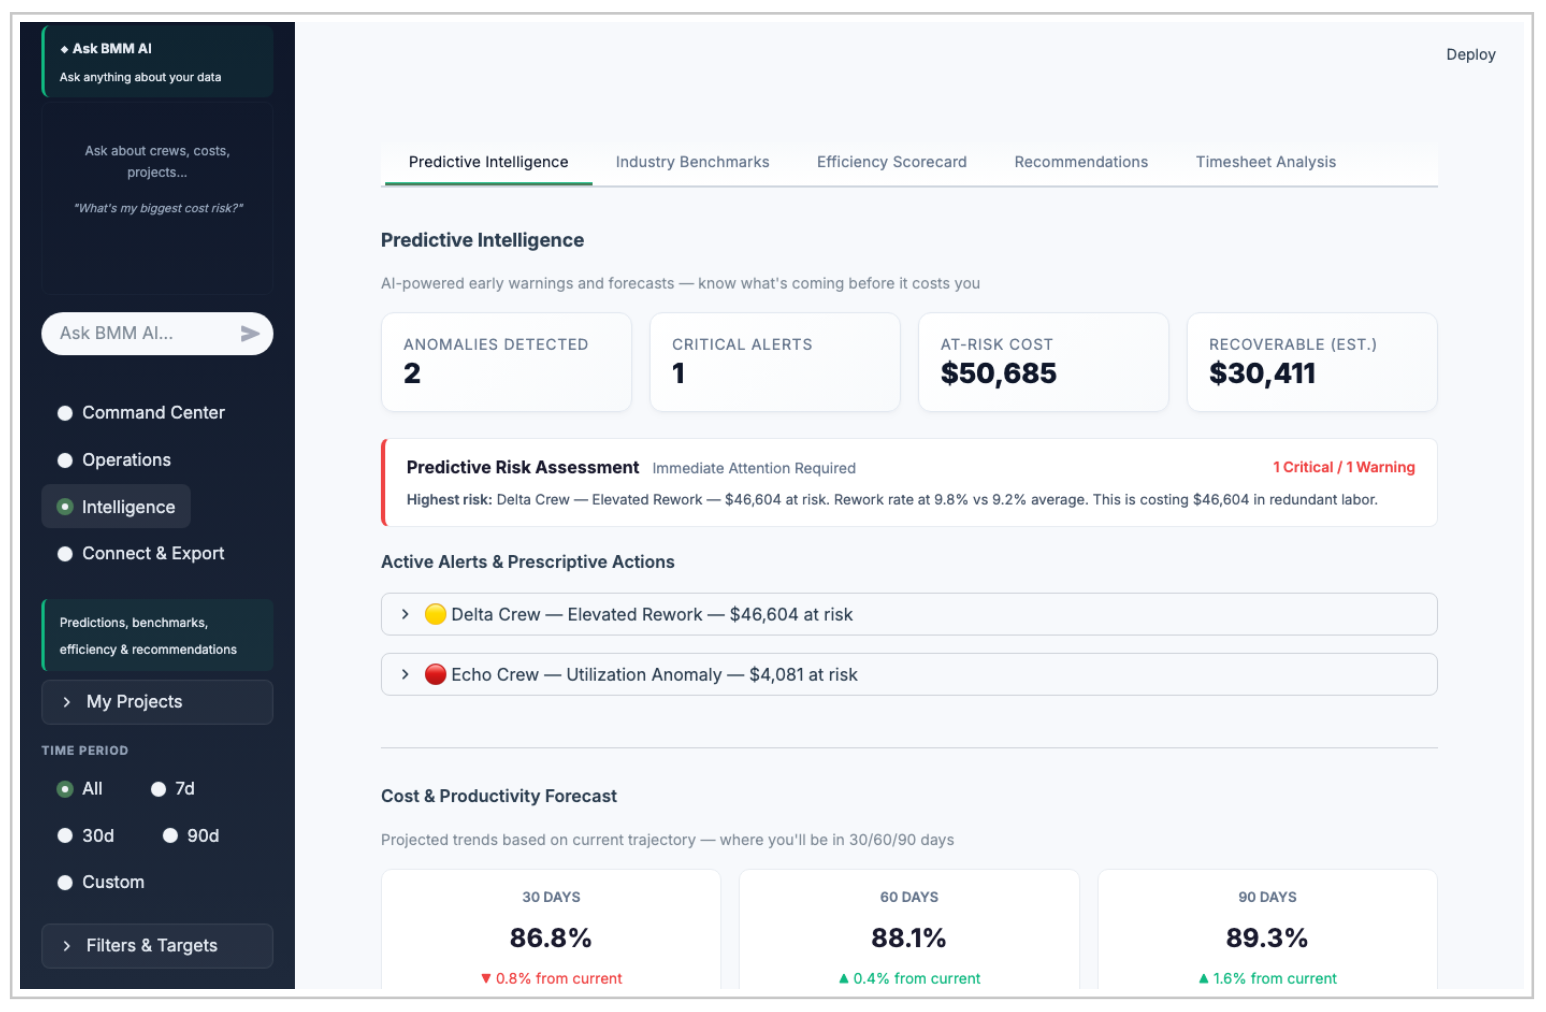The height and width of the screenshot is (1012, 1546).
Task: Expand the My Projects section
Action: (157, 702)
